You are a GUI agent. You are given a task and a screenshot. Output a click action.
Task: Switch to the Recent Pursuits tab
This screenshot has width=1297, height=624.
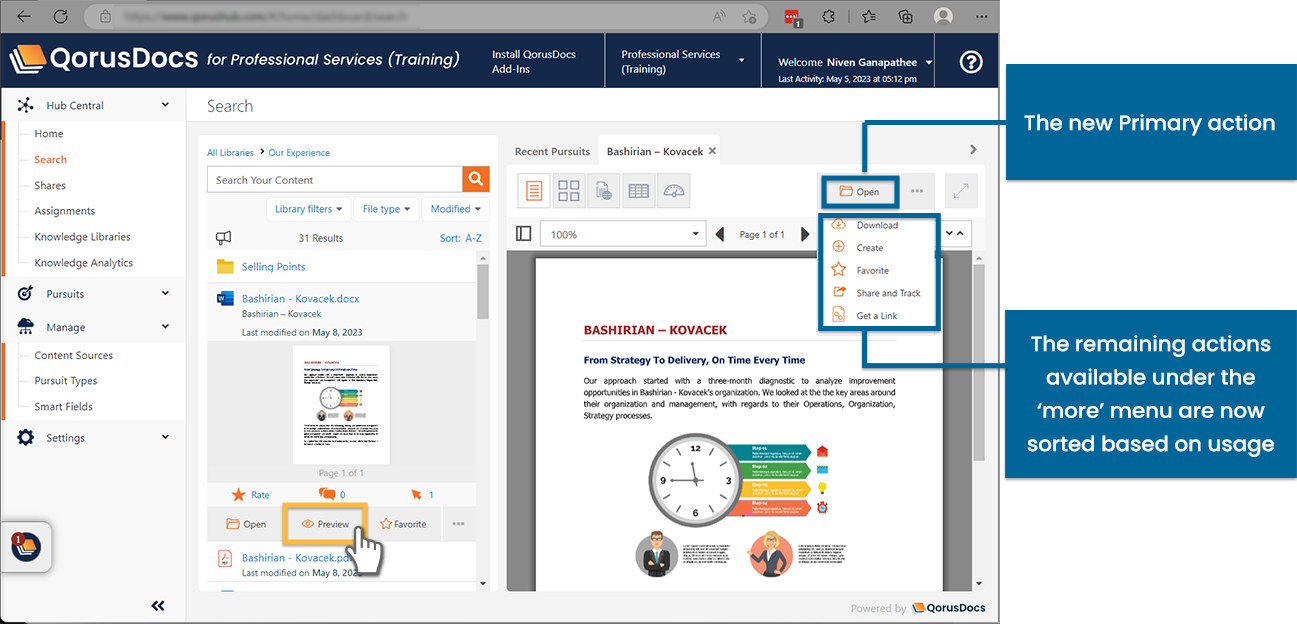[x=552, y=151]
